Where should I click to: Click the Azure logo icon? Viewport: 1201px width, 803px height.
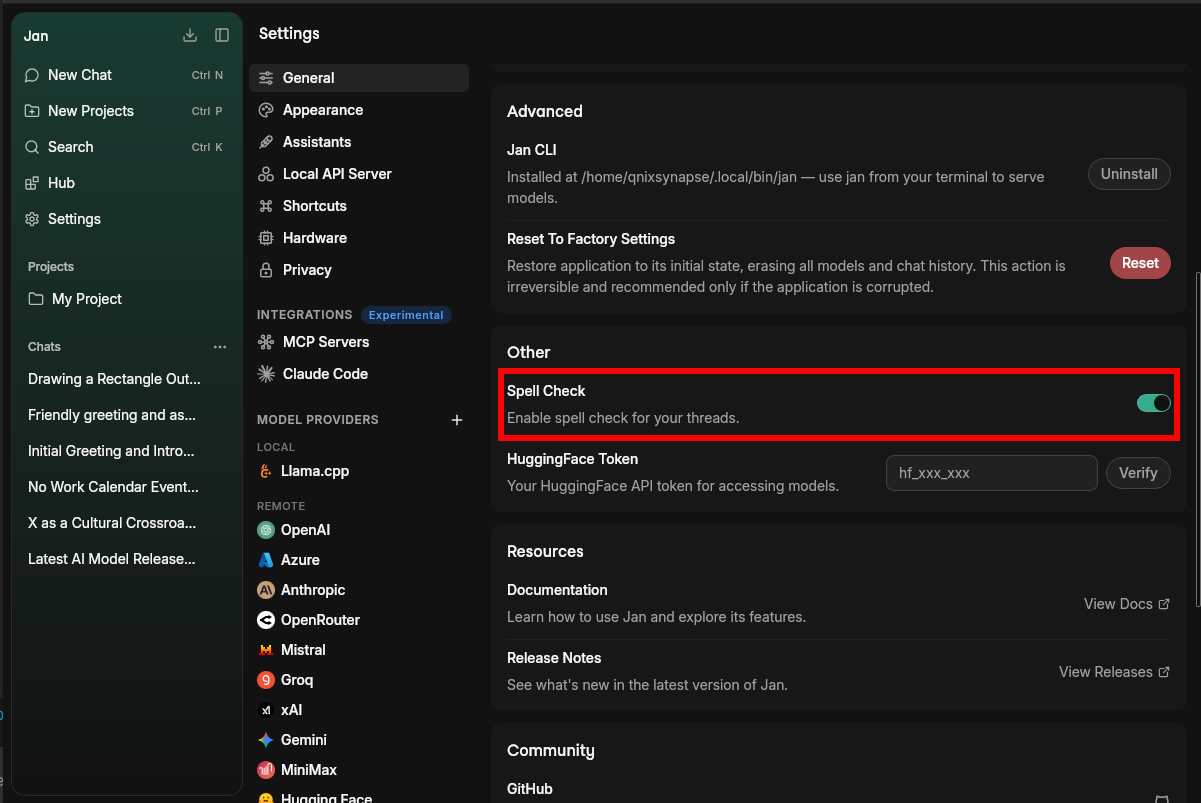[x=266, y=560]
